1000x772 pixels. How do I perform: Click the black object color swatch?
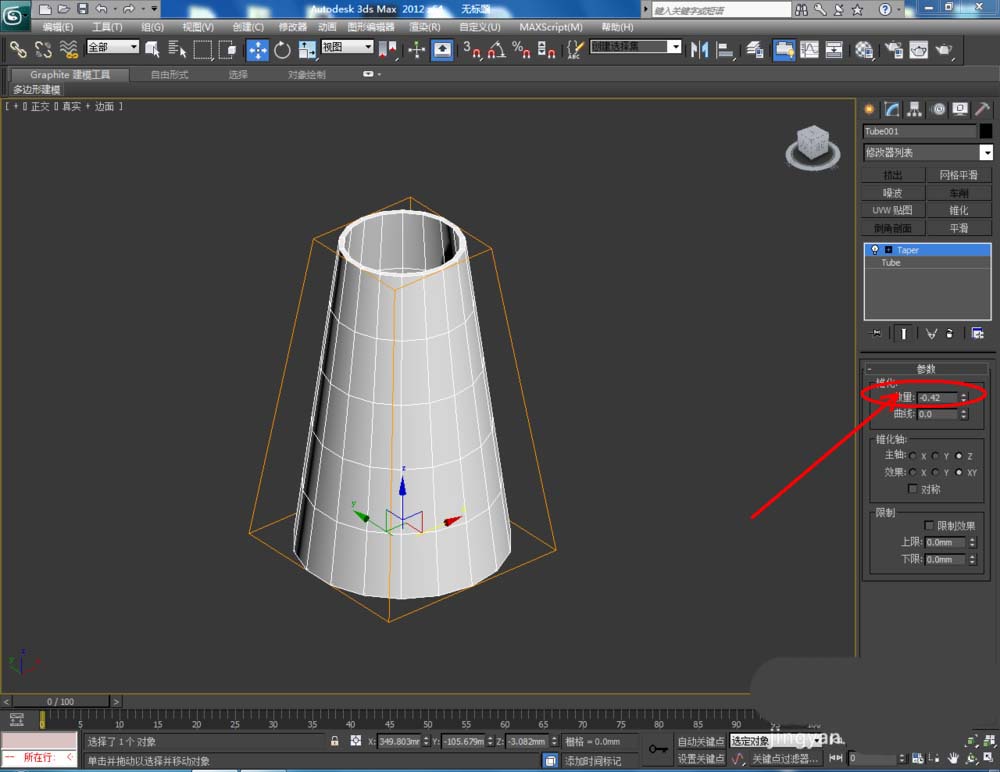coord(986,131)
